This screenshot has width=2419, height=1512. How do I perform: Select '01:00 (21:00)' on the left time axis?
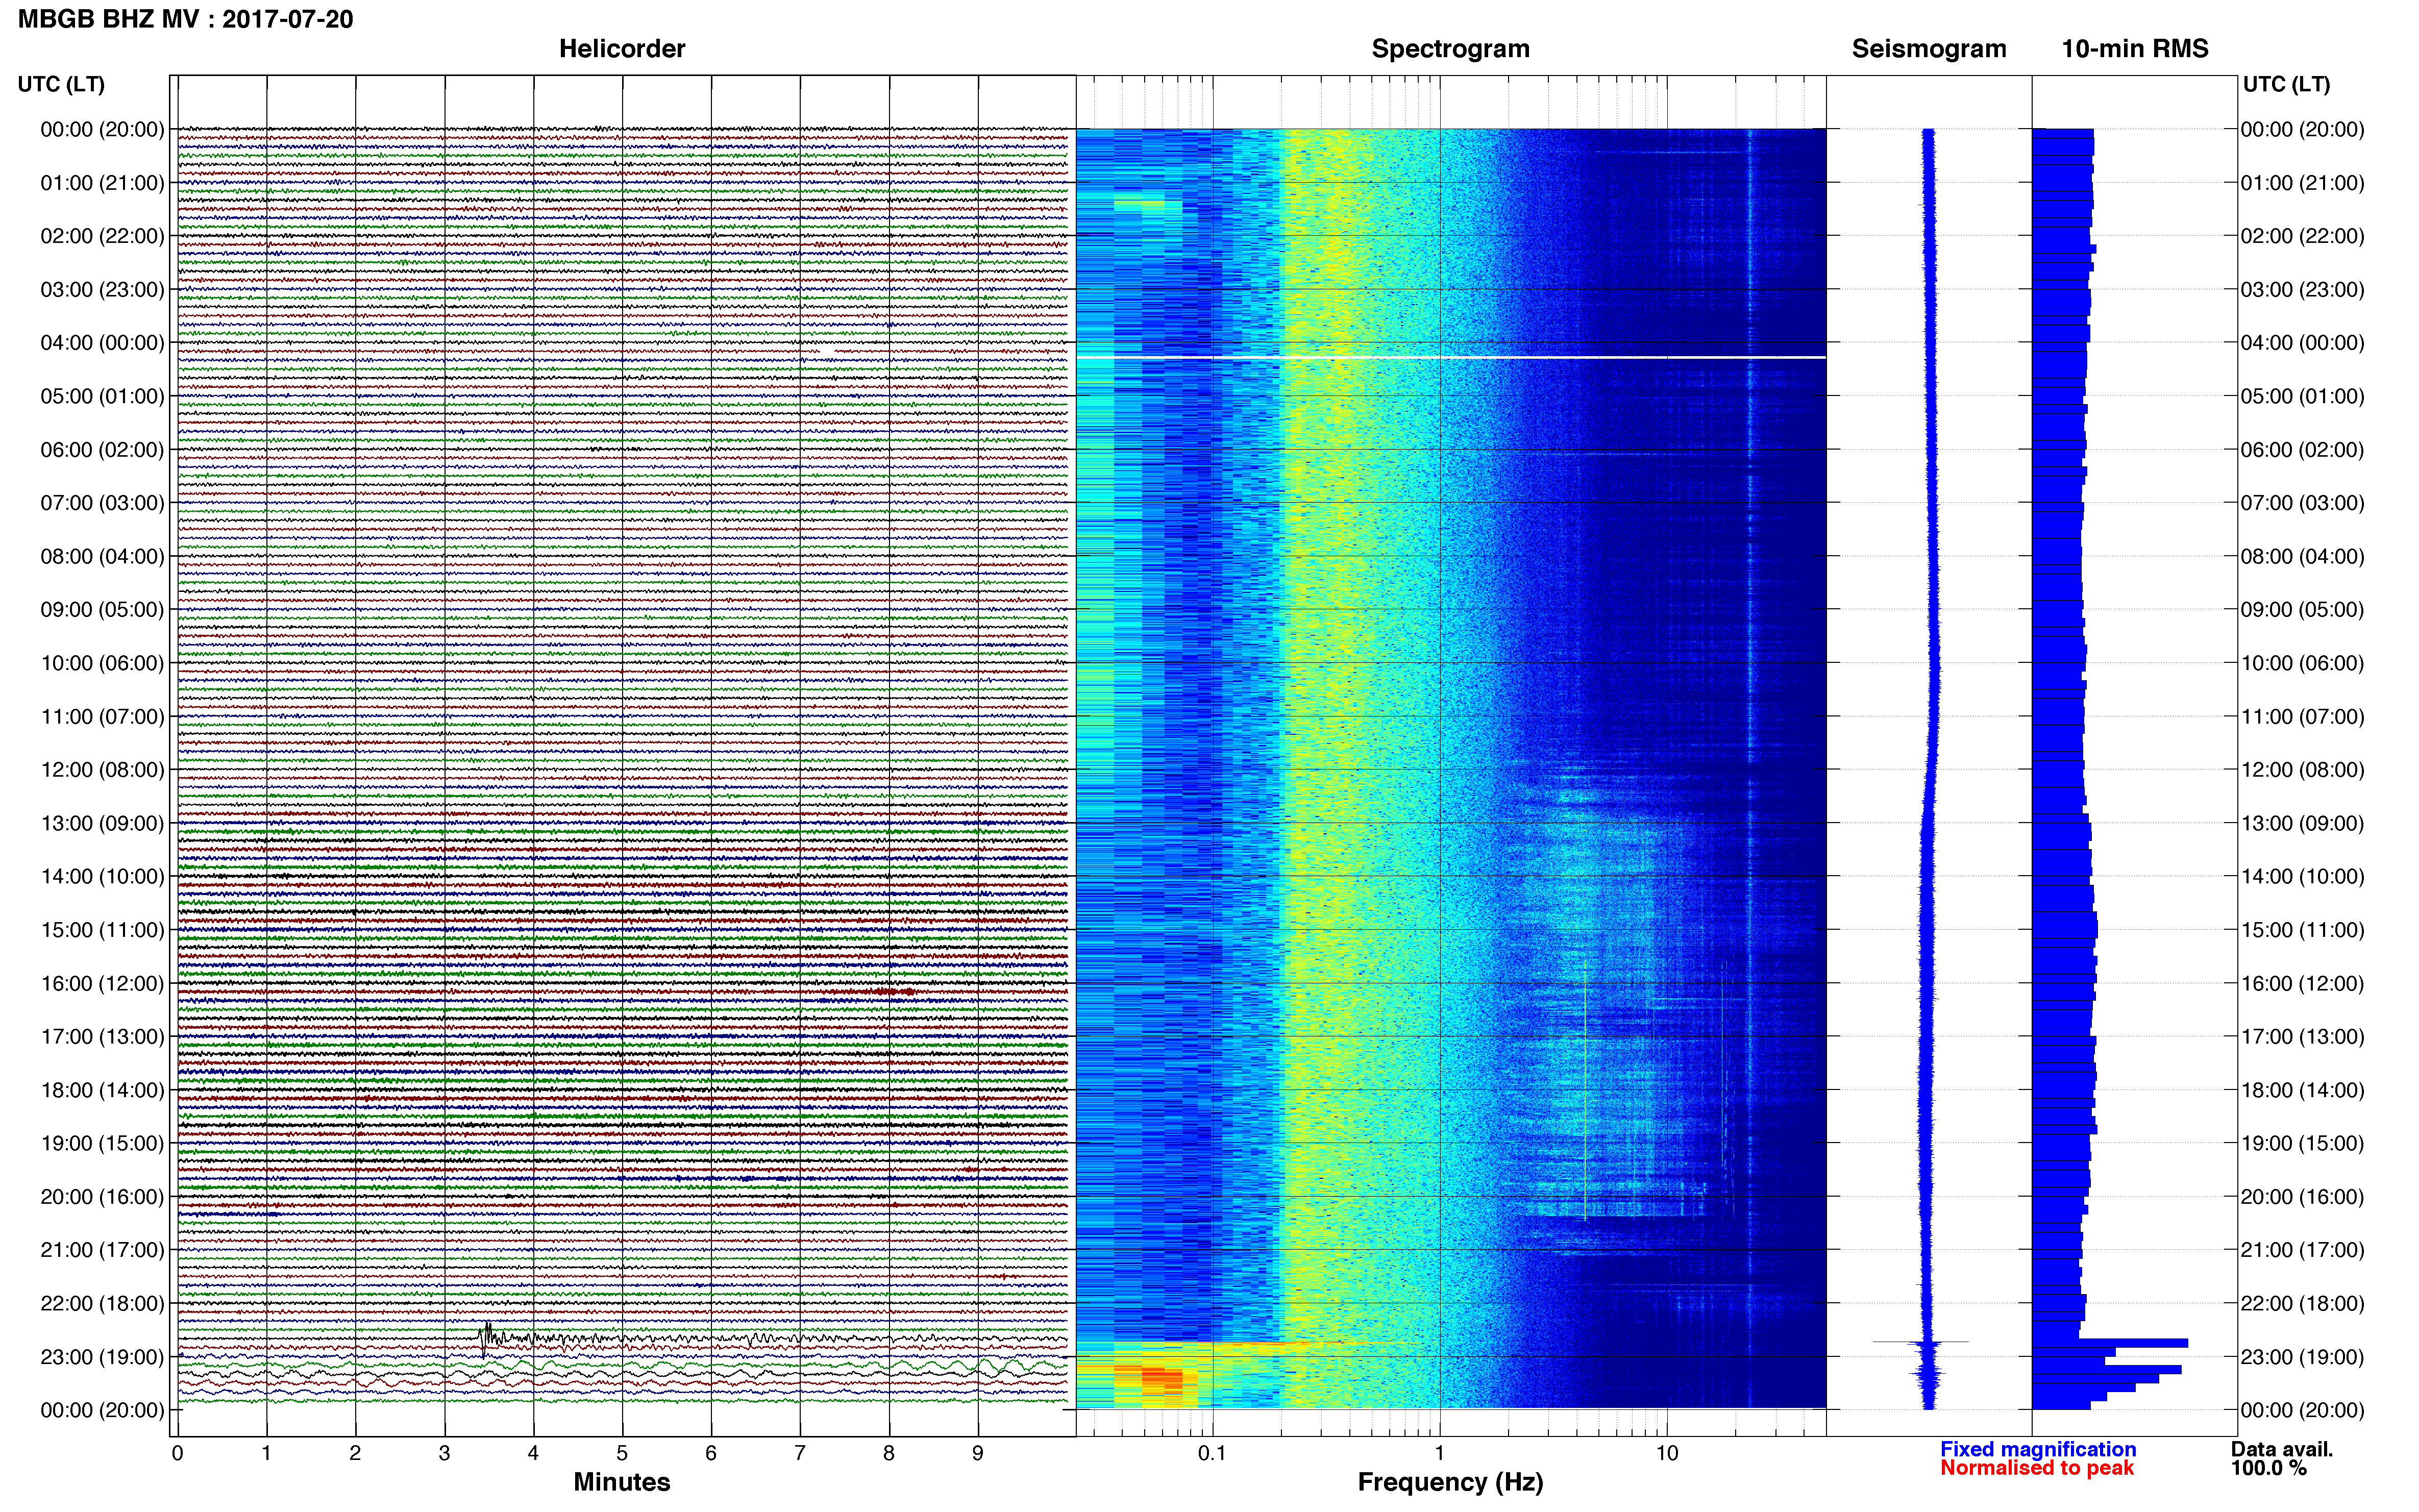[x=102, y=183]
